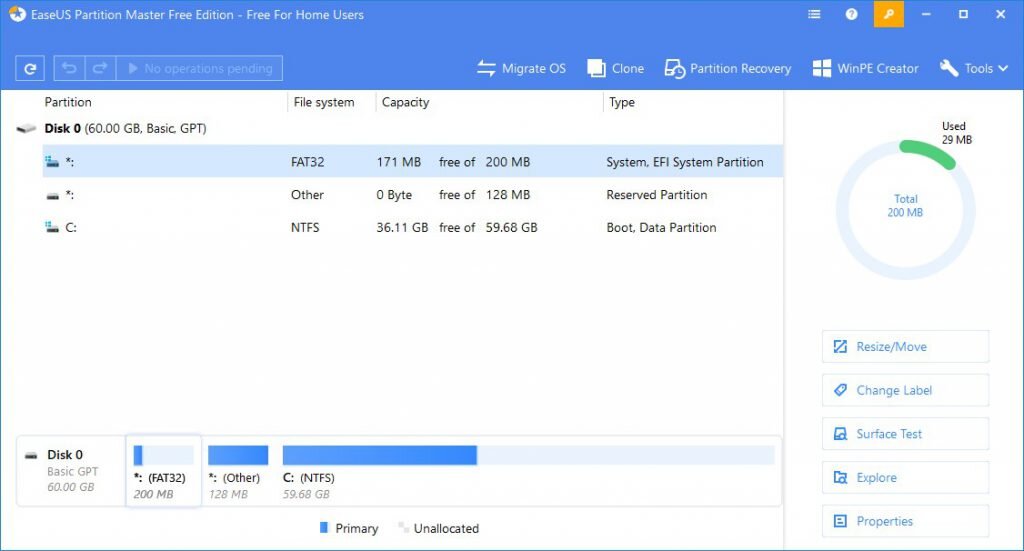Click the refresh icon in toolbar
1024x551 pixels.
click(x=30, y=69)
